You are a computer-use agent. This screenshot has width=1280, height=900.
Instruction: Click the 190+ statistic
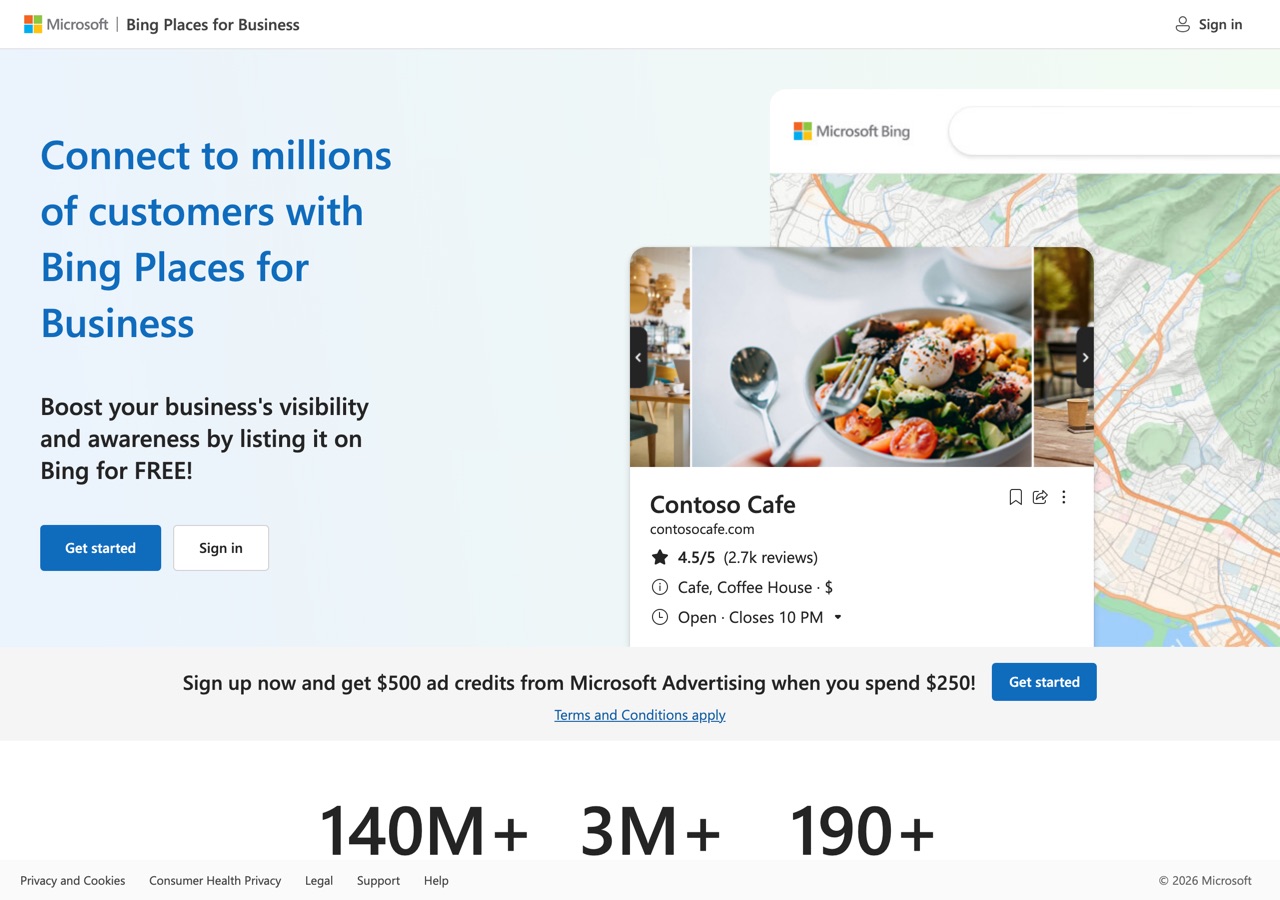862,830
